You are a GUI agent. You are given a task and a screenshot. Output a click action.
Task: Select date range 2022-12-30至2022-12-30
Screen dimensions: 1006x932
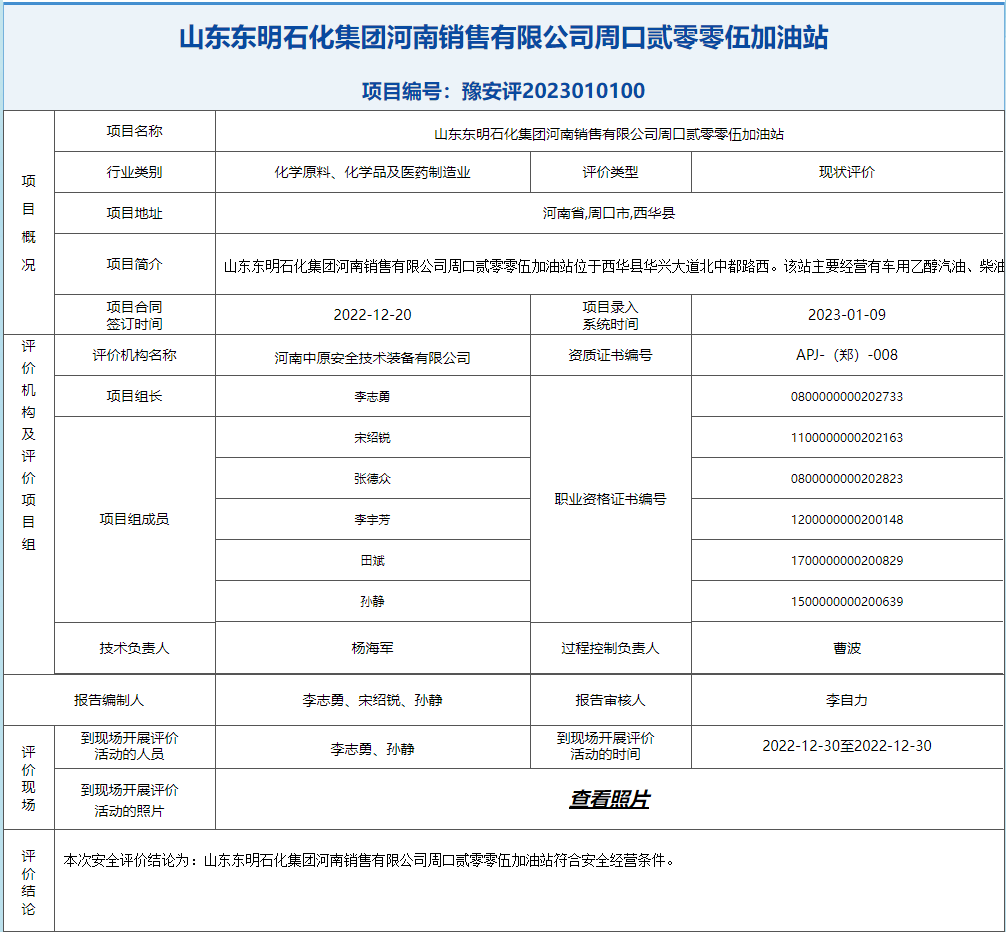[x=847, y=745]
